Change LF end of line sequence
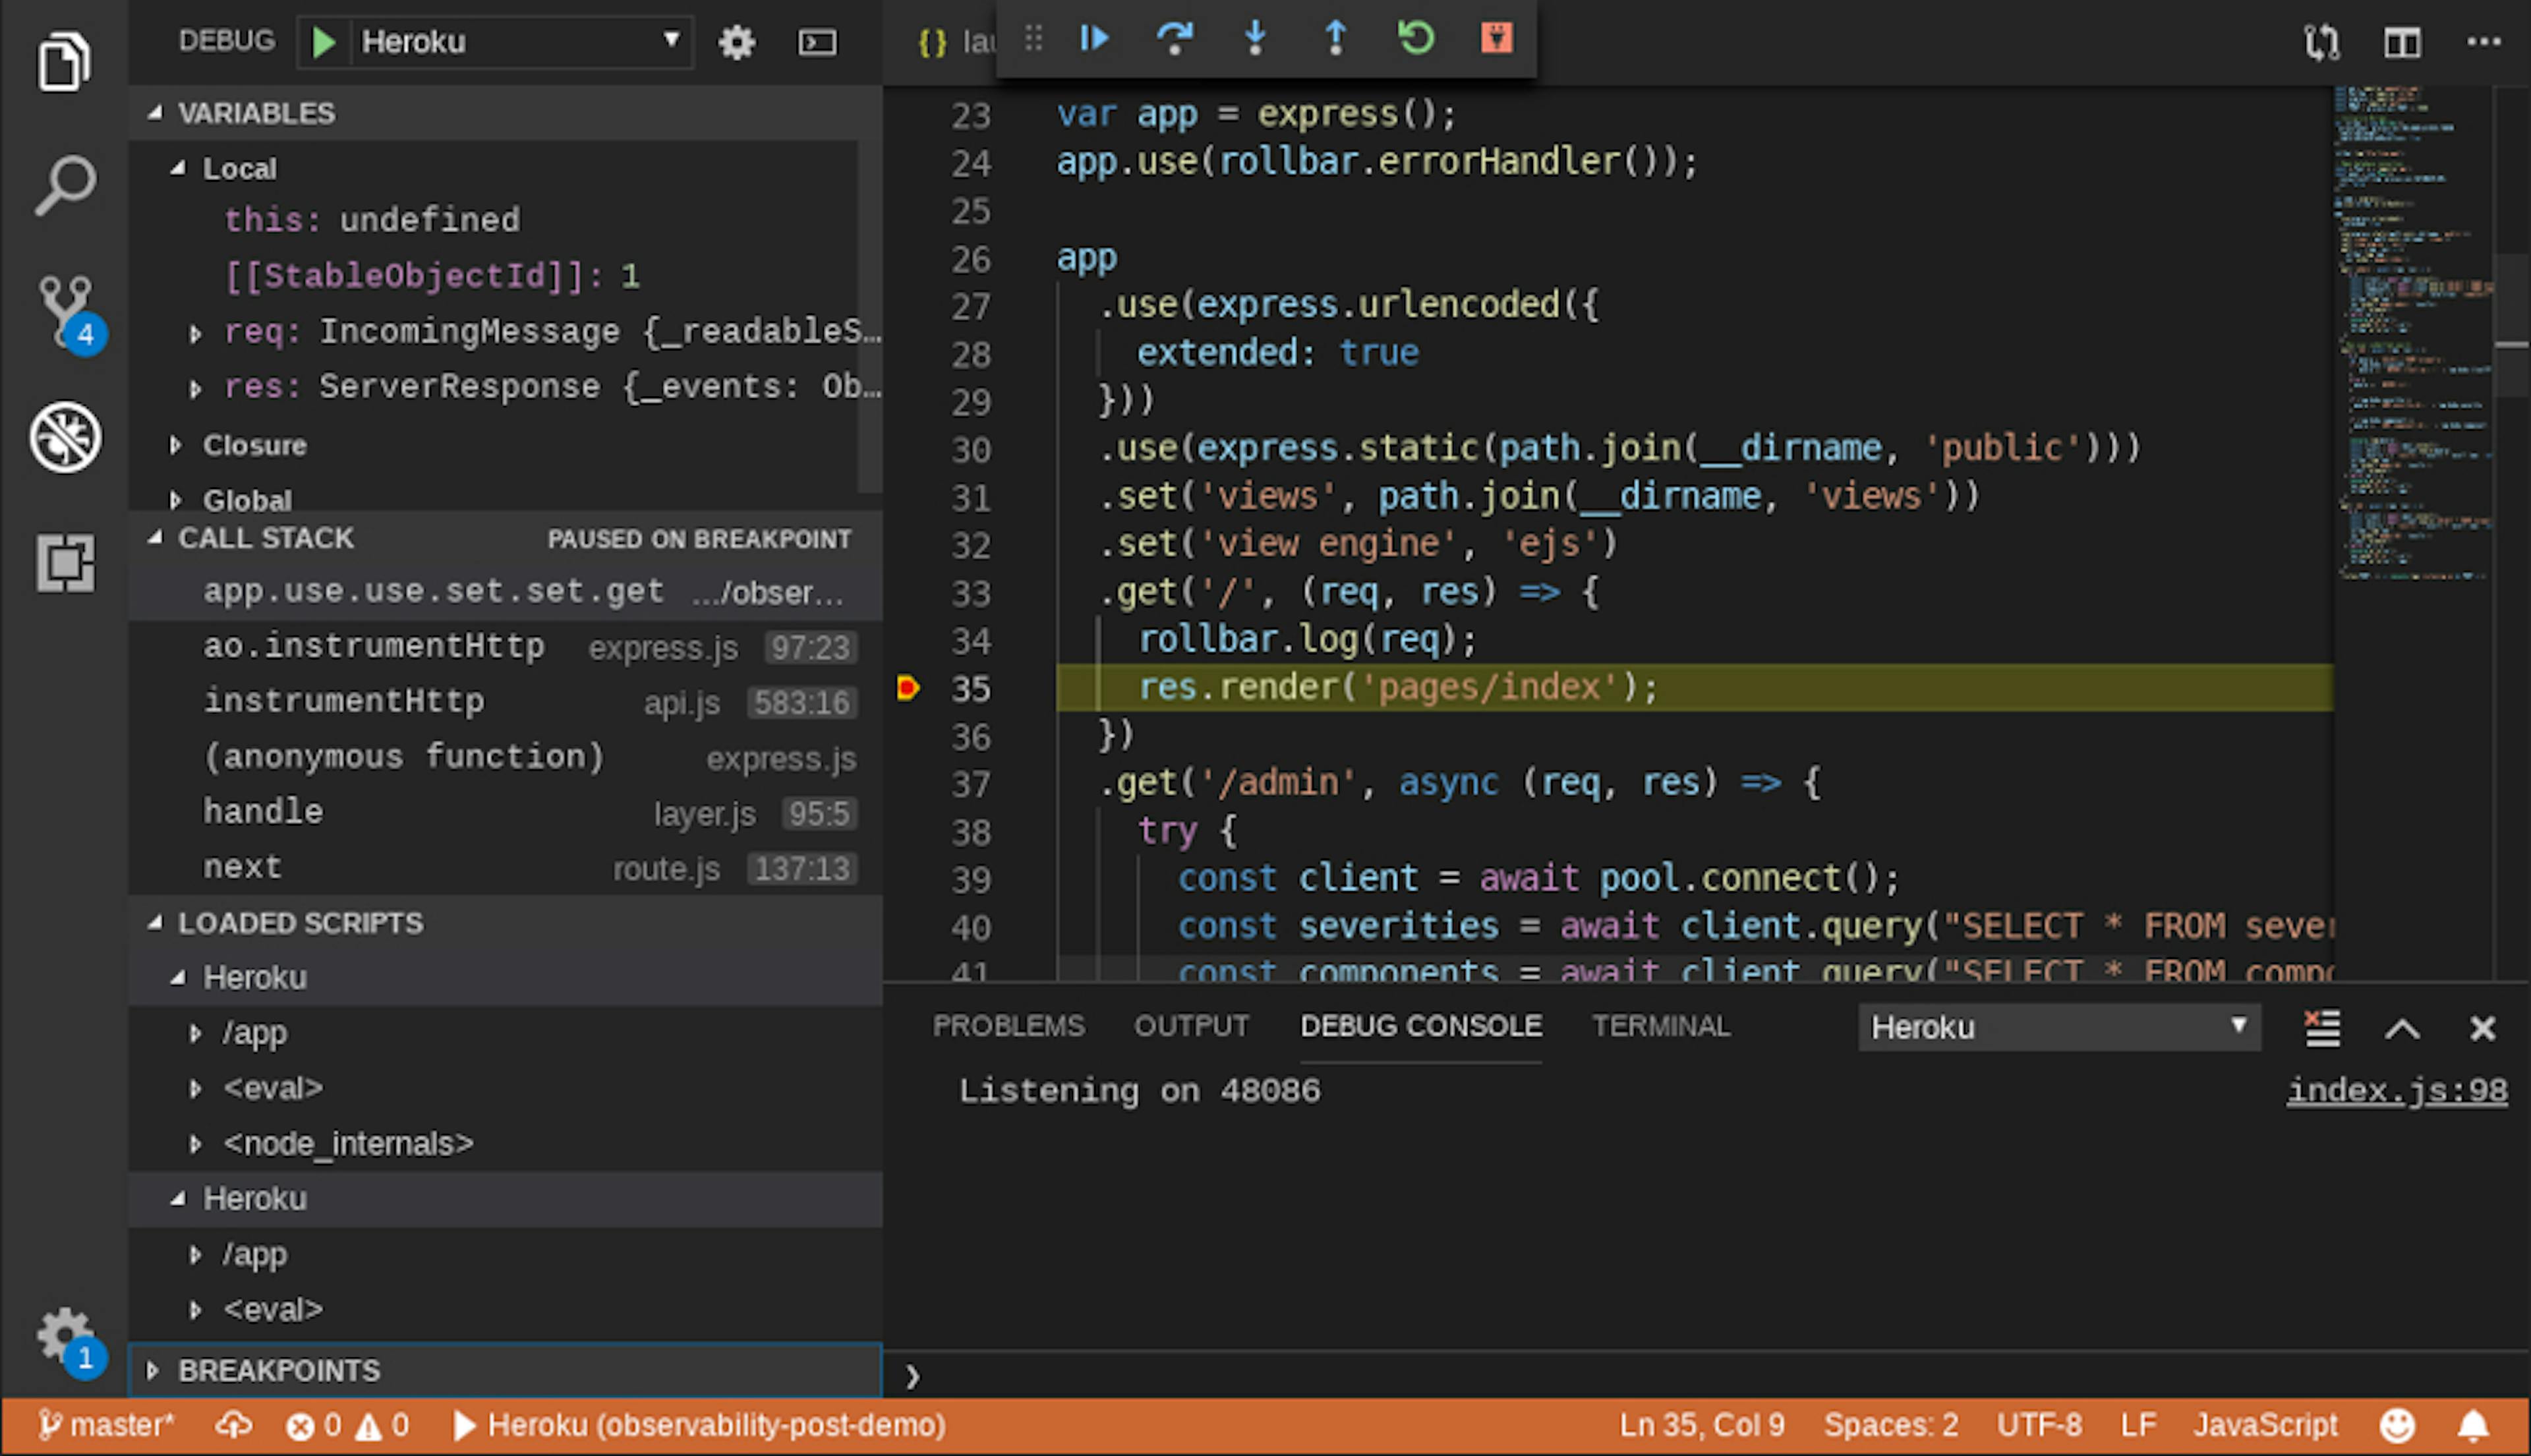Image resolution: width=2531 pixels, height=1456 pixels. (2138, 1425)
